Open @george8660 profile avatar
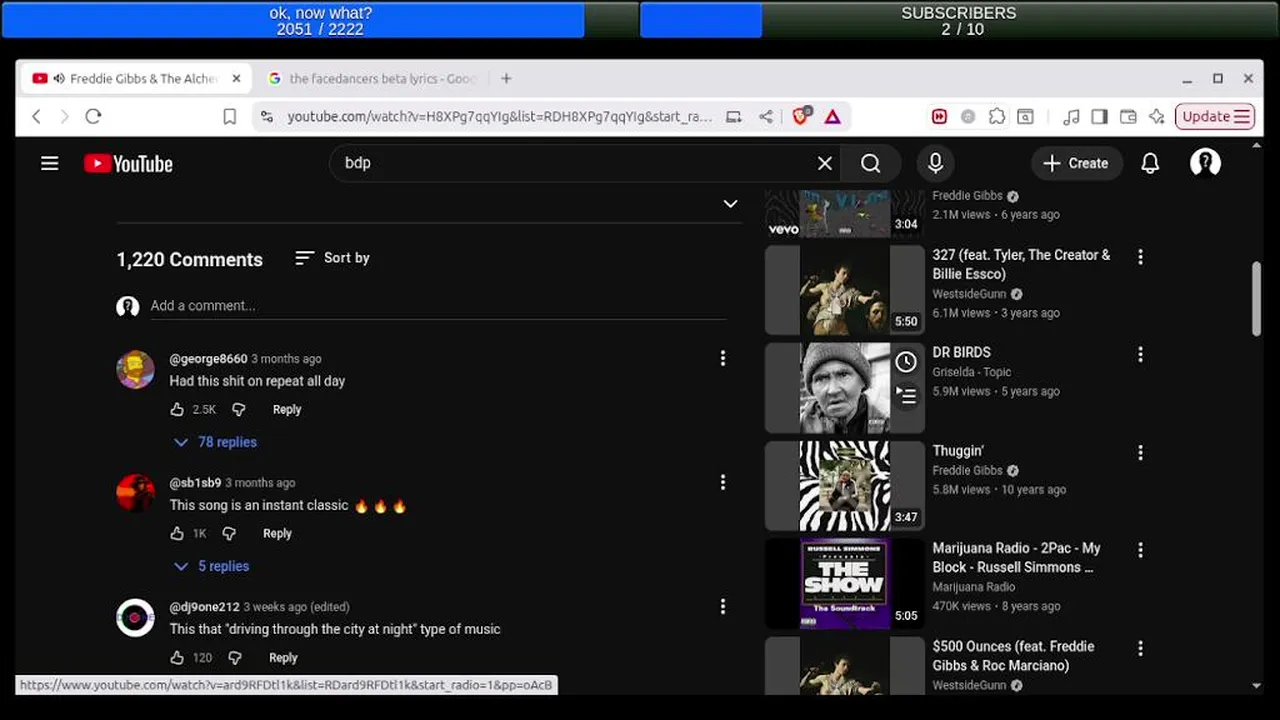This screenshot has height=720, width=1280. pyautogui.click(x=135, y=370)
